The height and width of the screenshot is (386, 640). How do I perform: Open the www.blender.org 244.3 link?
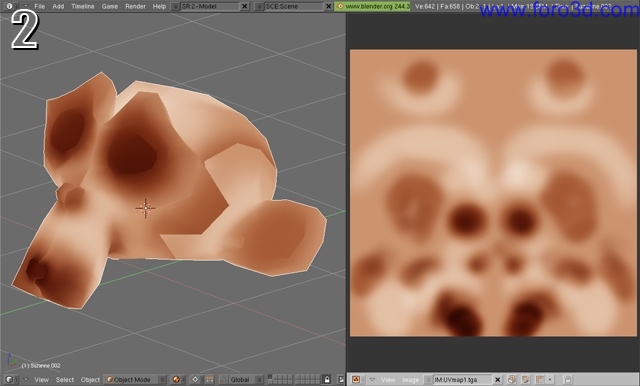(x=373, y=6)
